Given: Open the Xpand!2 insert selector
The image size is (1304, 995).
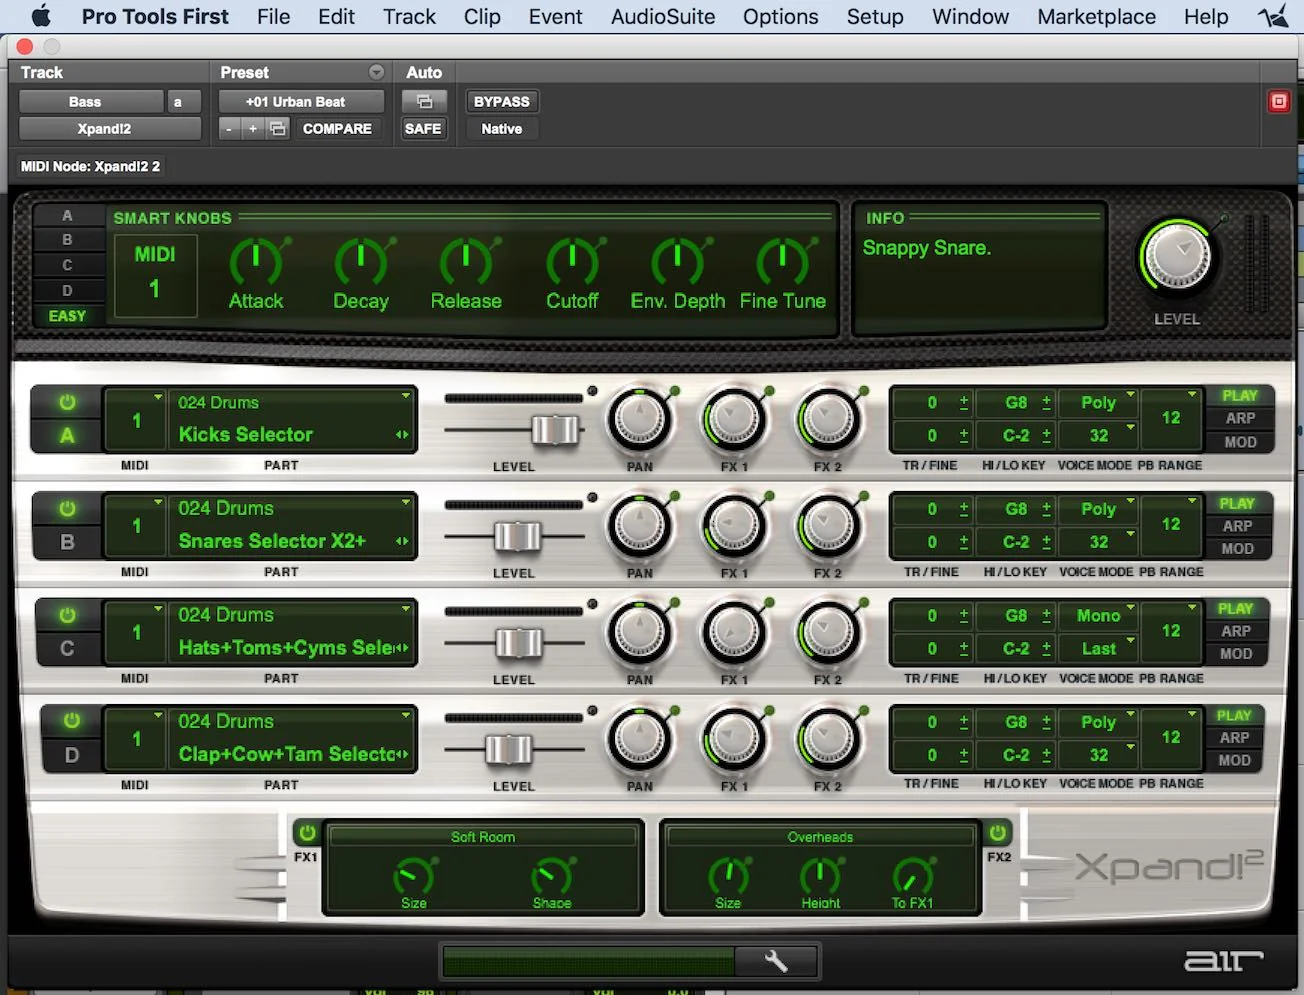Looking at the screenshot, I should (110, 129).
